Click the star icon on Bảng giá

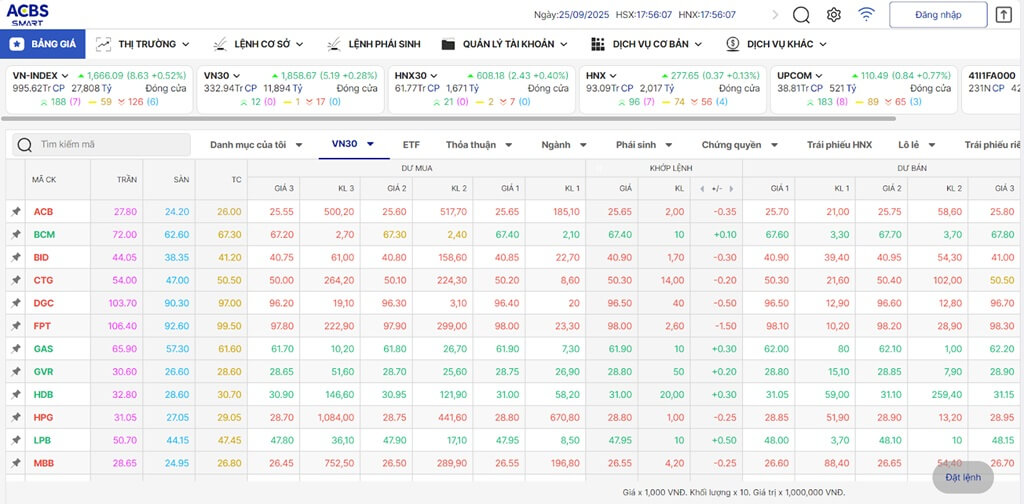[19, 44]
